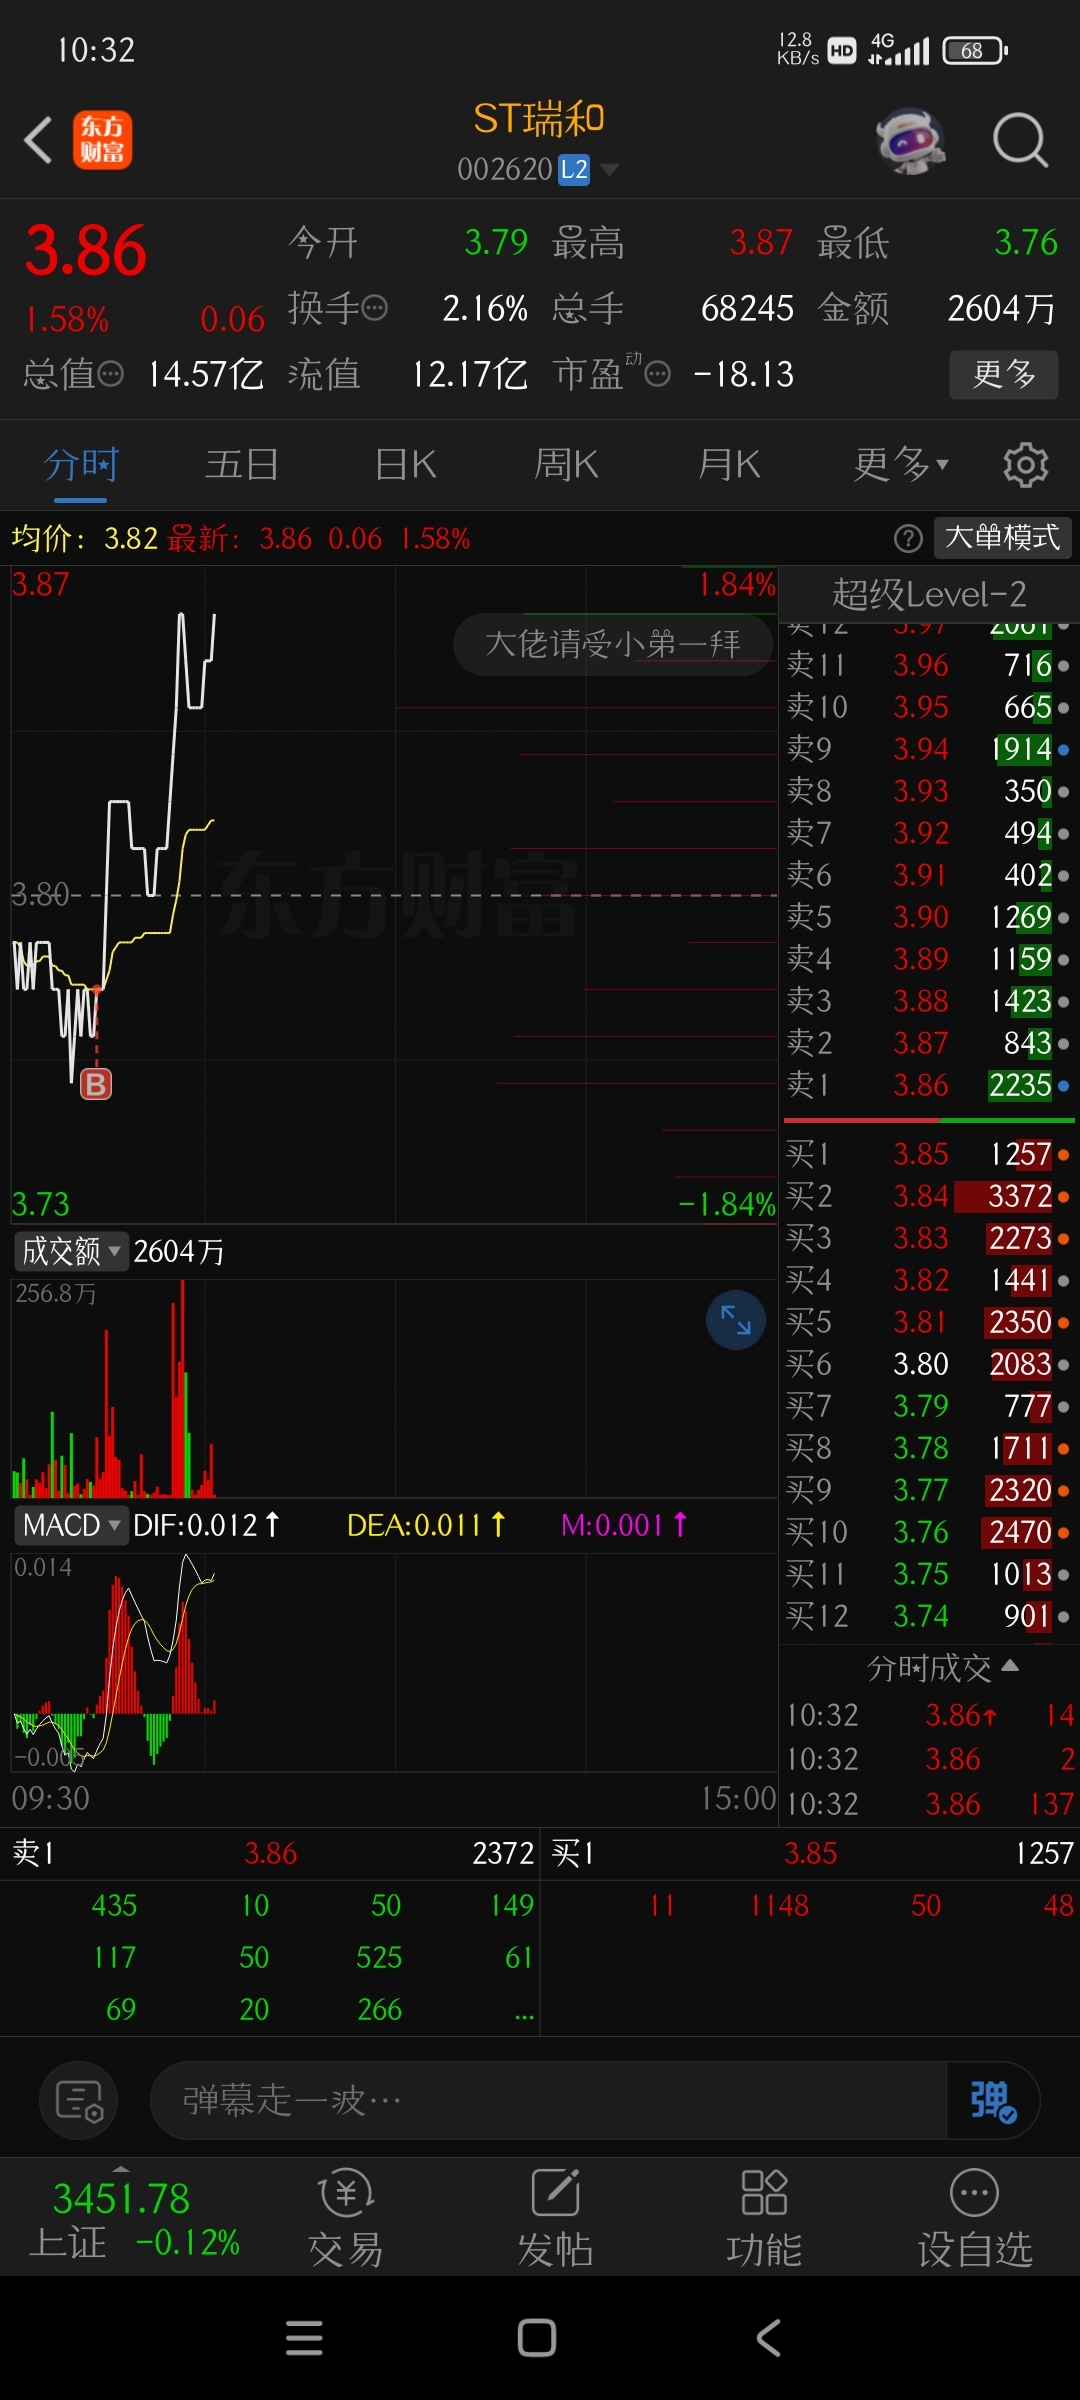Open the MACD indicator dropdown

(x=71, y=1525)
